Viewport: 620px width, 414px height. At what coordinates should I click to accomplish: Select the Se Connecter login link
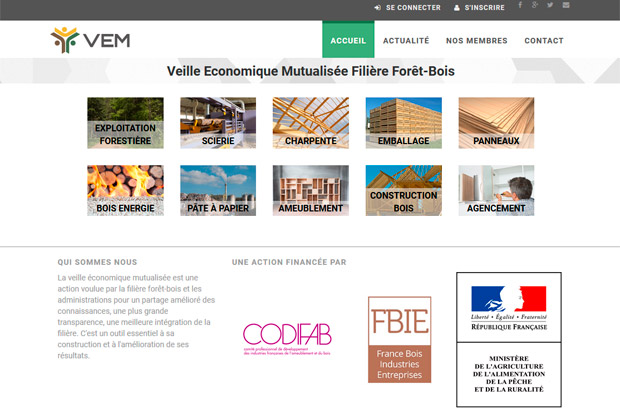coord(408,8)
